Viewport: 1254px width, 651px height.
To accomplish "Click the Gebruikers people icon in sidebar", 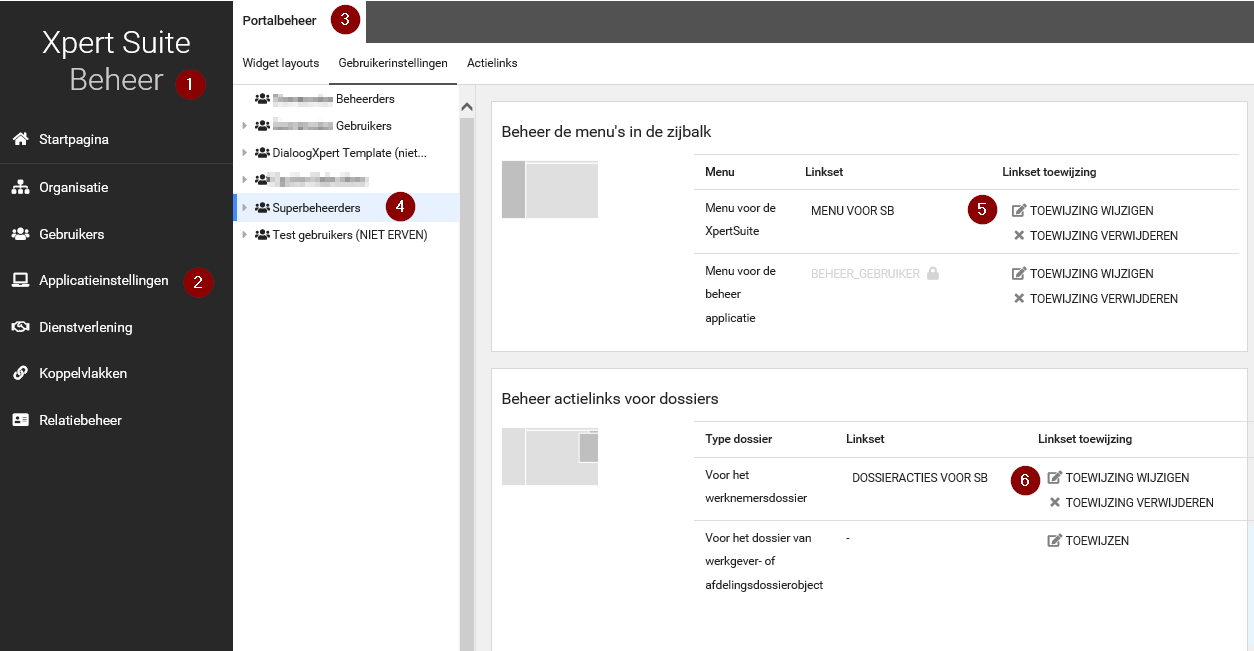I will 20,234.
